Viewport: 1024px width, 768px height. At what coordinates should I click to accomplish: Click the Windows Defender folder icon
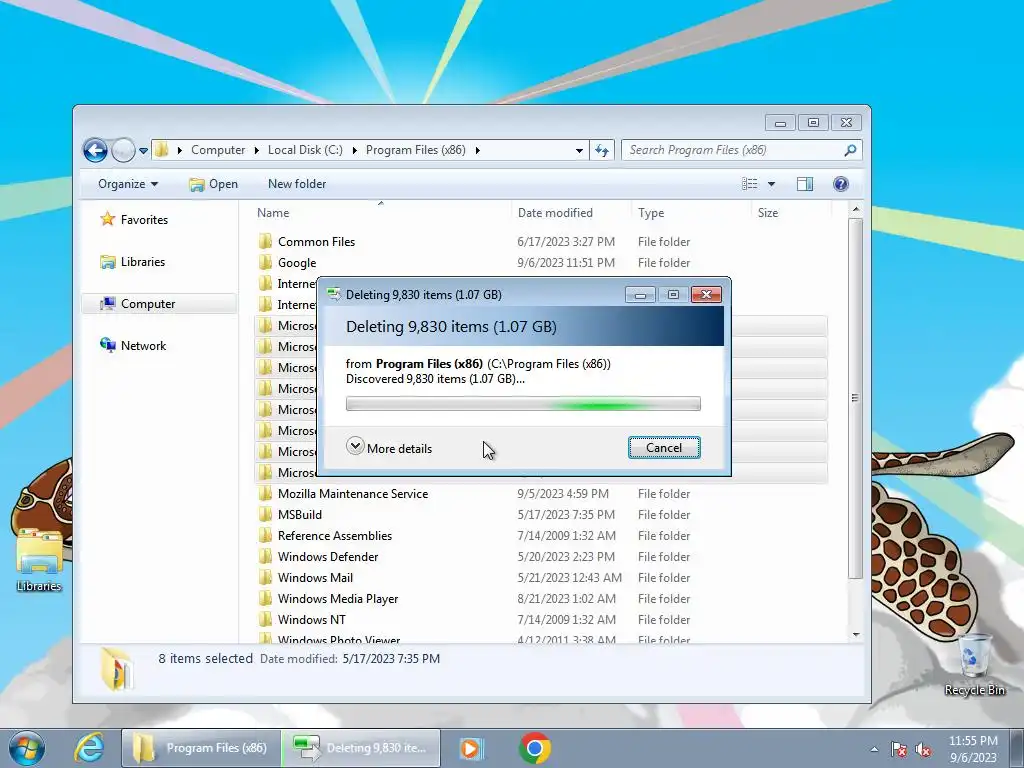point(265,556)
